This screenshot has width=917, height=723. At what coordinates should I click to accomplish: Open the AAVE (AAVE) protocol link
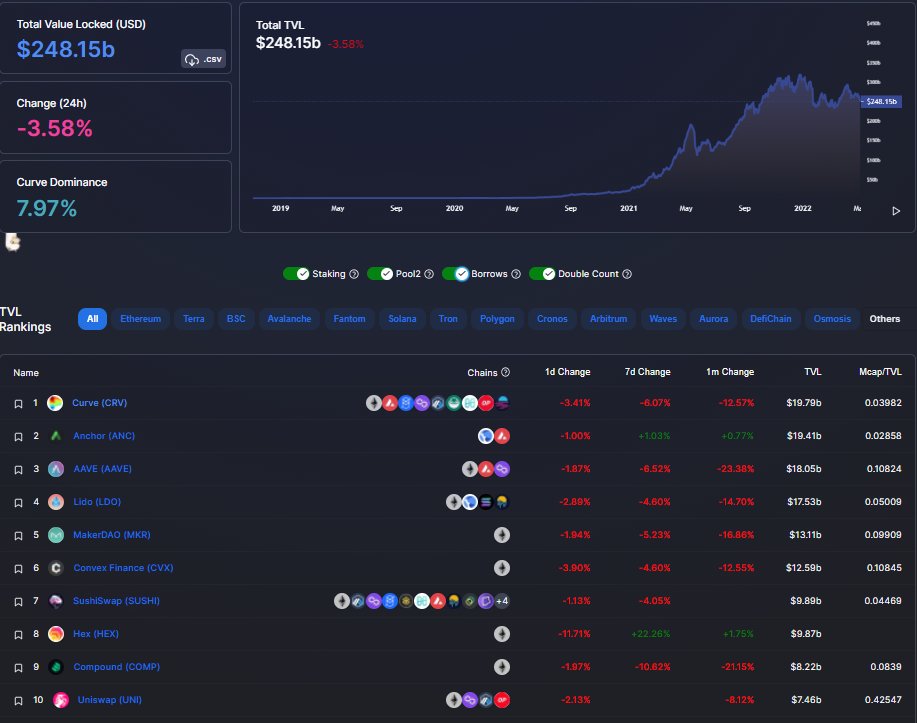102,469
